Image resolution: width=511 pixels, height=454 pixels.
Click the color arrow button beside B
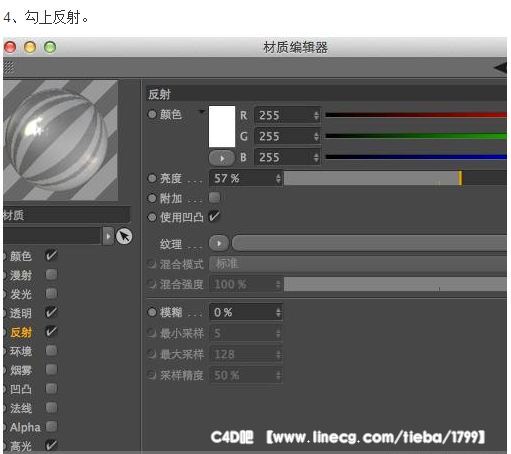221,158
